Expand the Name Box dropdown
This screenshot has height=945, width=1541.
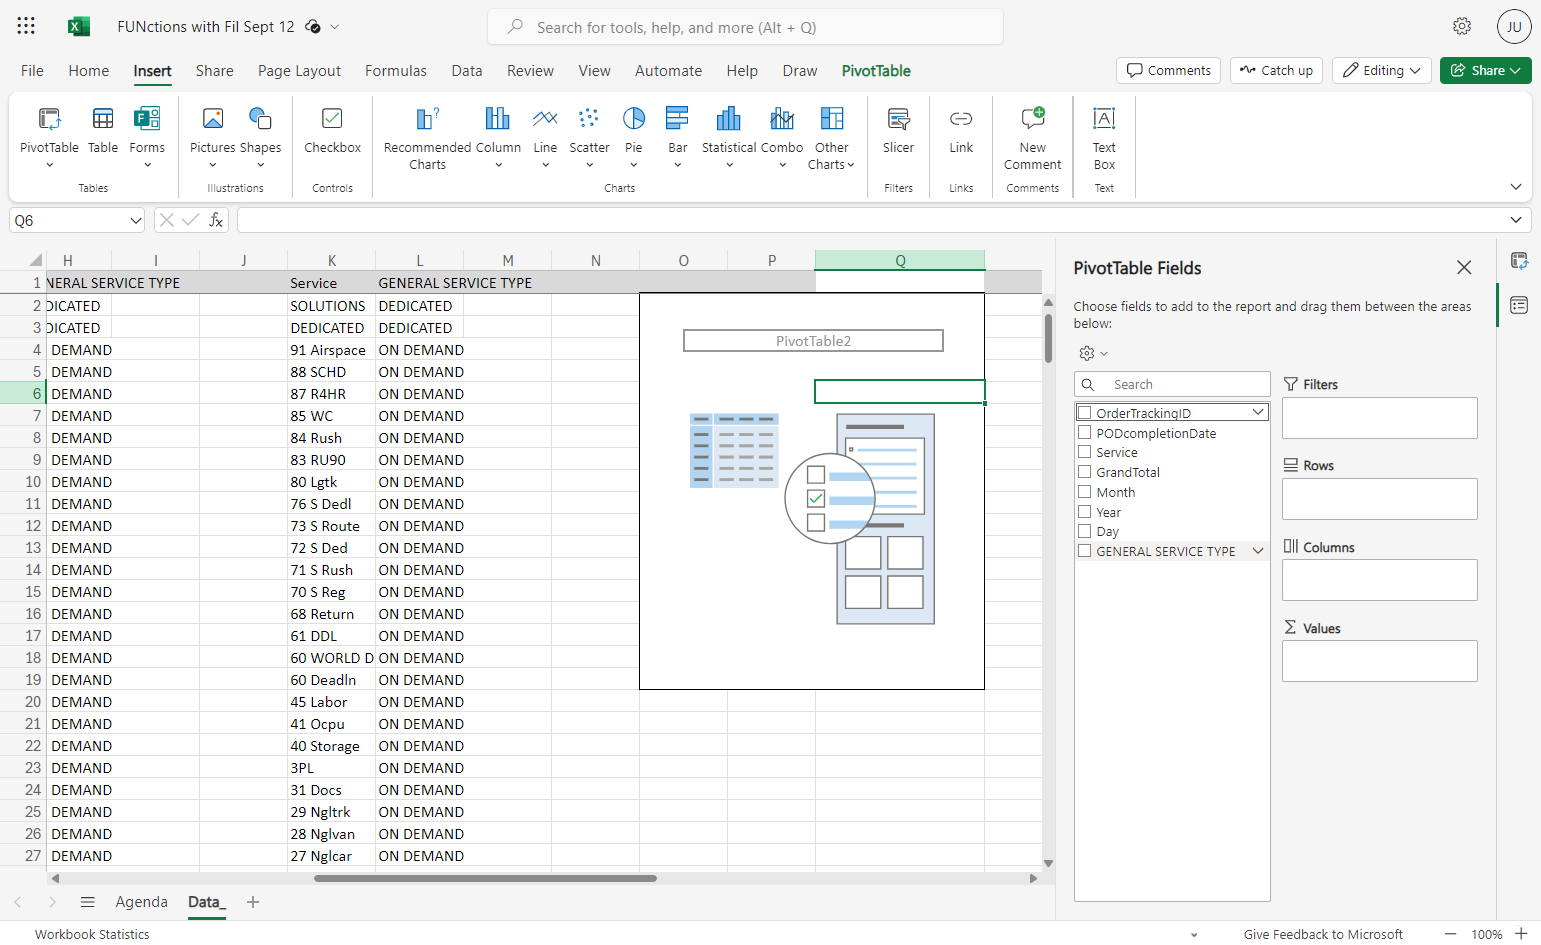click(136, 220)
